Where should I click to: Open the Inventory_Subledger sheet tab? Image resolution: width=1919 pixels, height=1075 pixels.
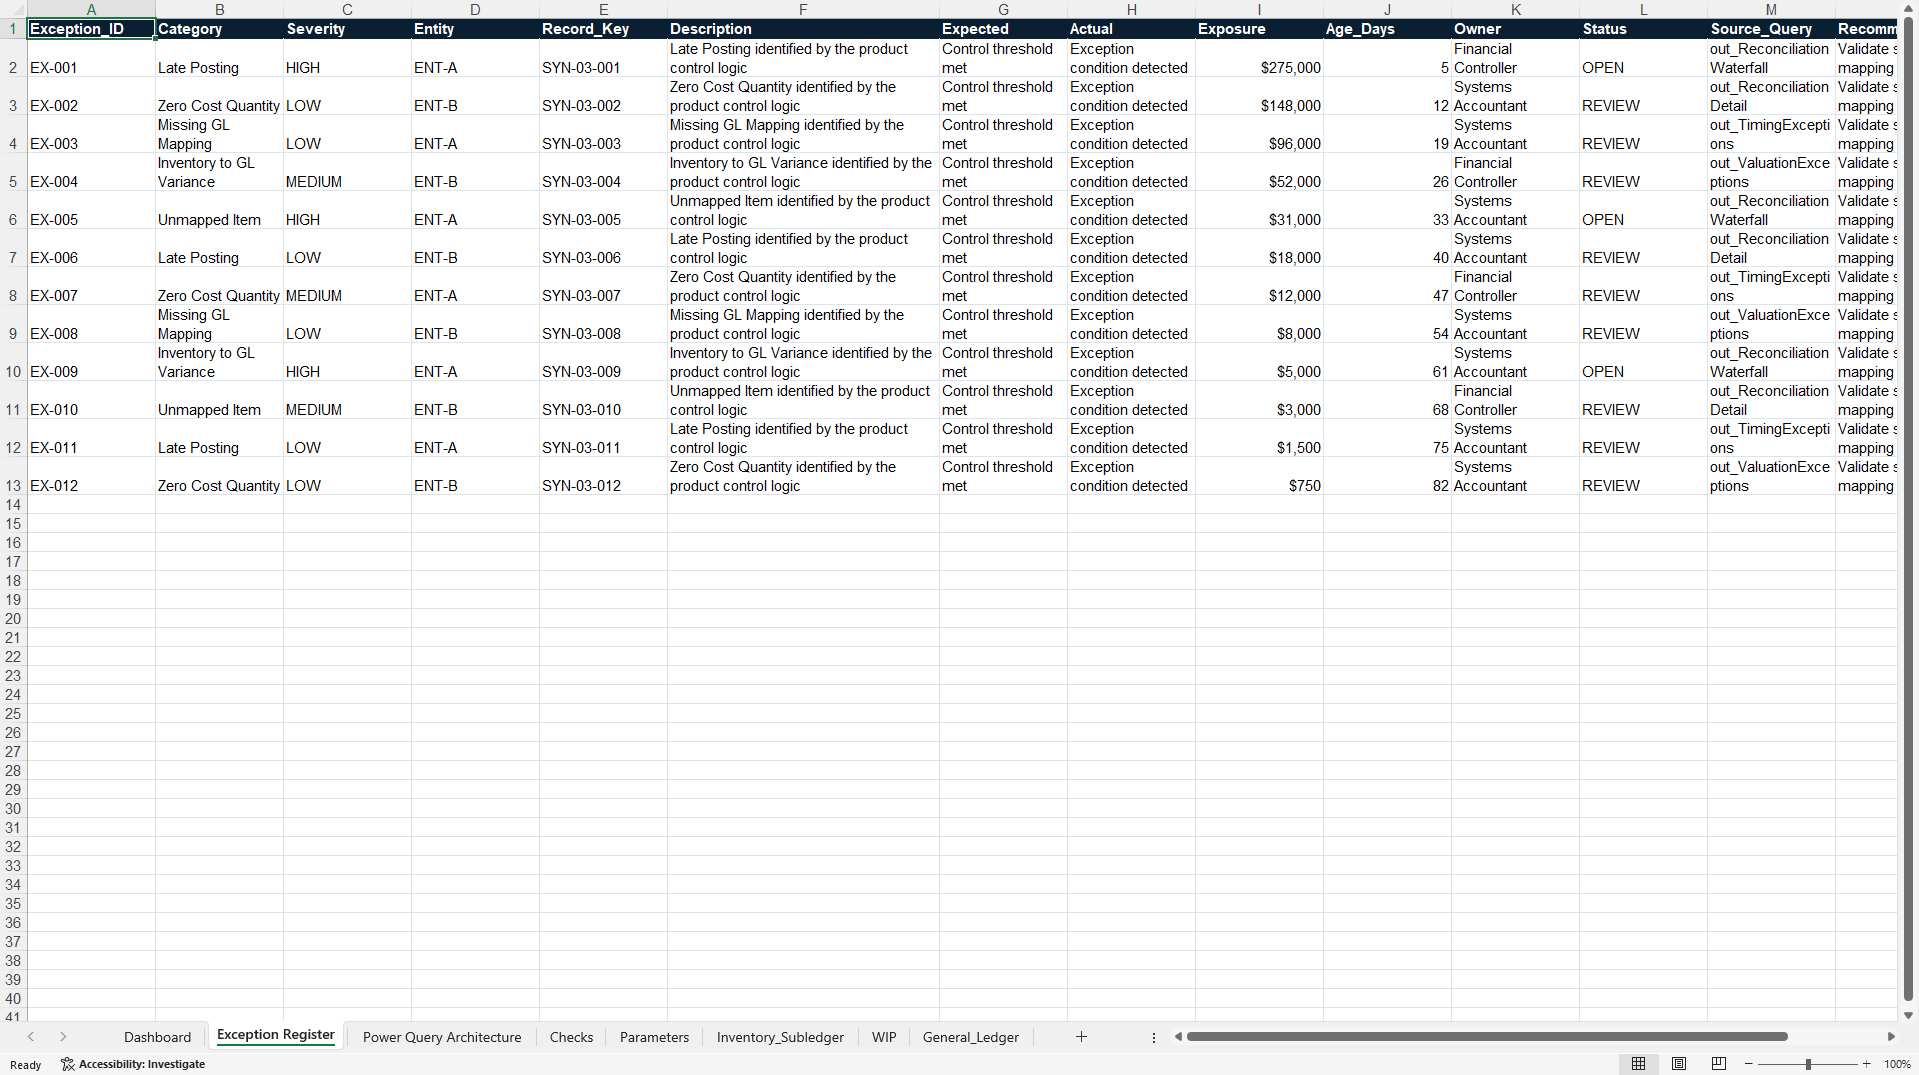point(780,1037)
